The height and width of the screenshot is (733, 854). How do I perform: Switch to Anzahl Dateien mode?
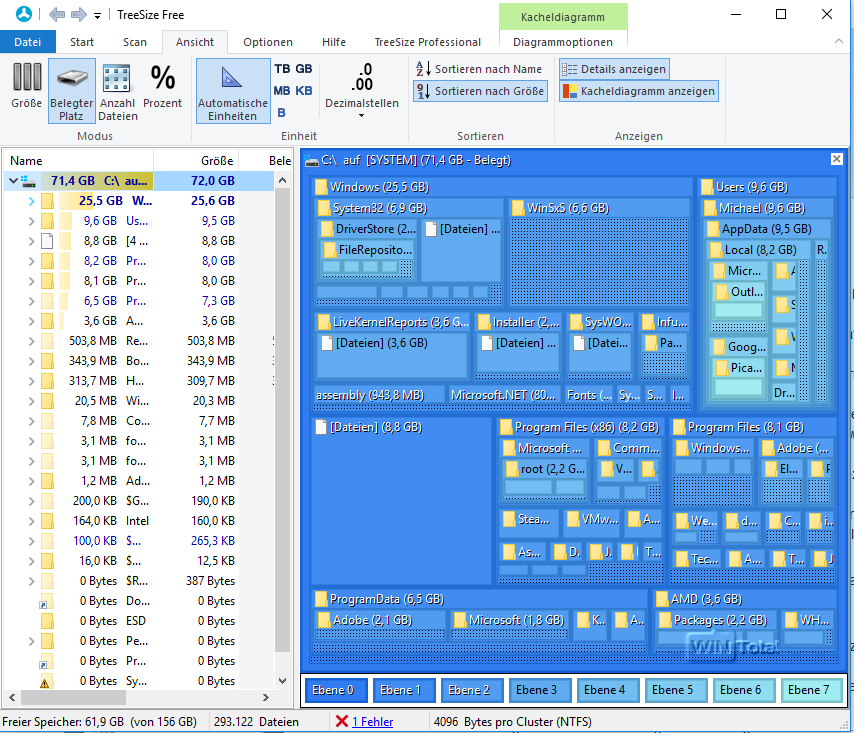[x=117, y=90]
